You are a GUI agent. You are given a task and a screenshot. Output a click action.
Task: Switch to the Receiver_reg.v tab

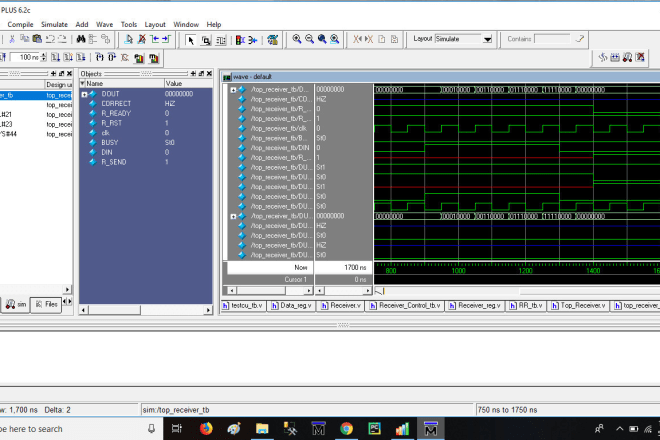[475, 306]
